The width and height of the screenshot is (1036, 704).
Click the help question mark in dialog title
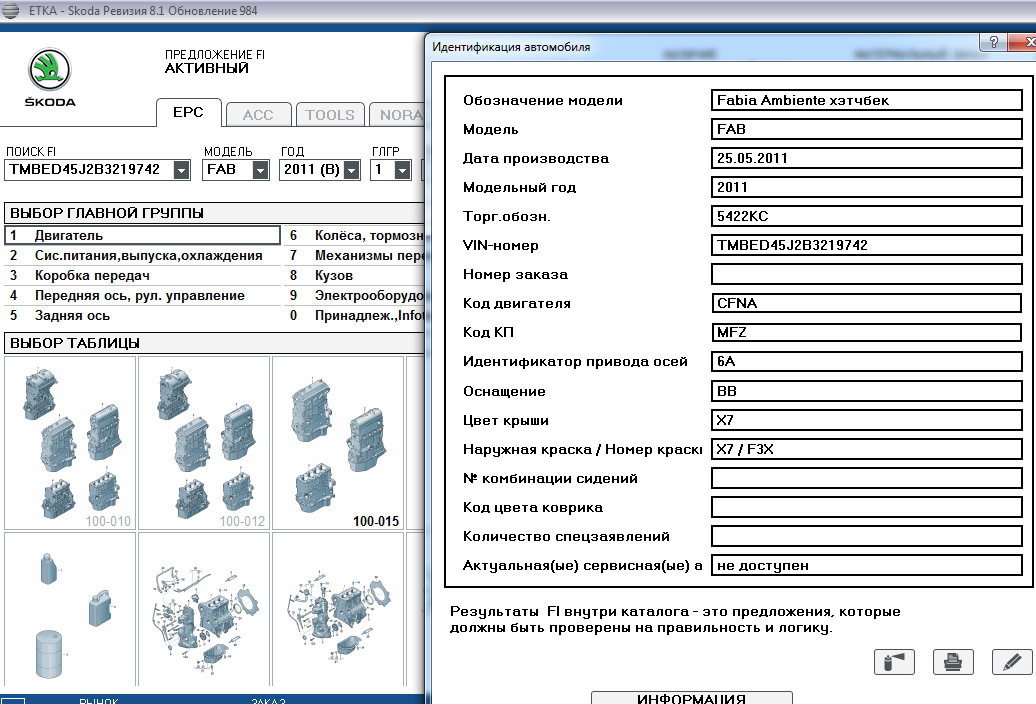[994, 43]
